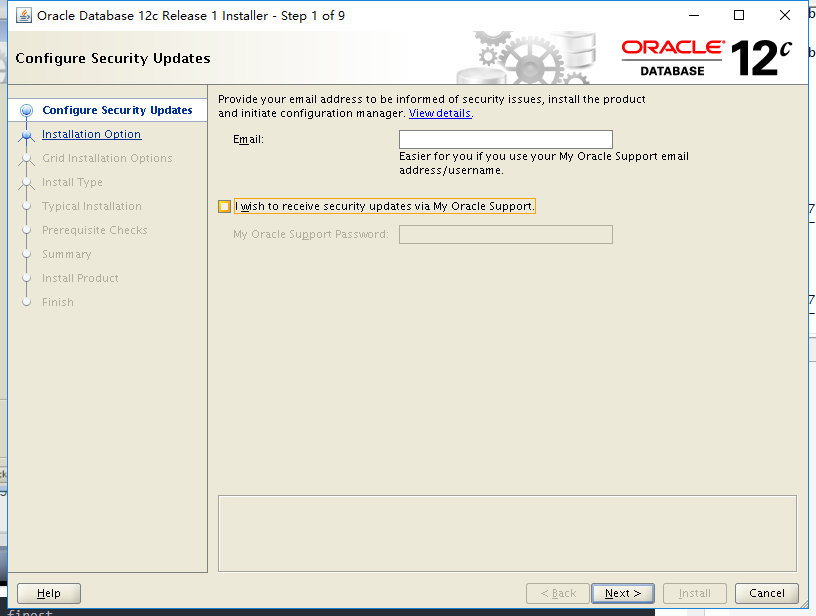This screenshot has width=816, height=616.
Task: Click the Finish step in sidebar
Action: [58, 302]
